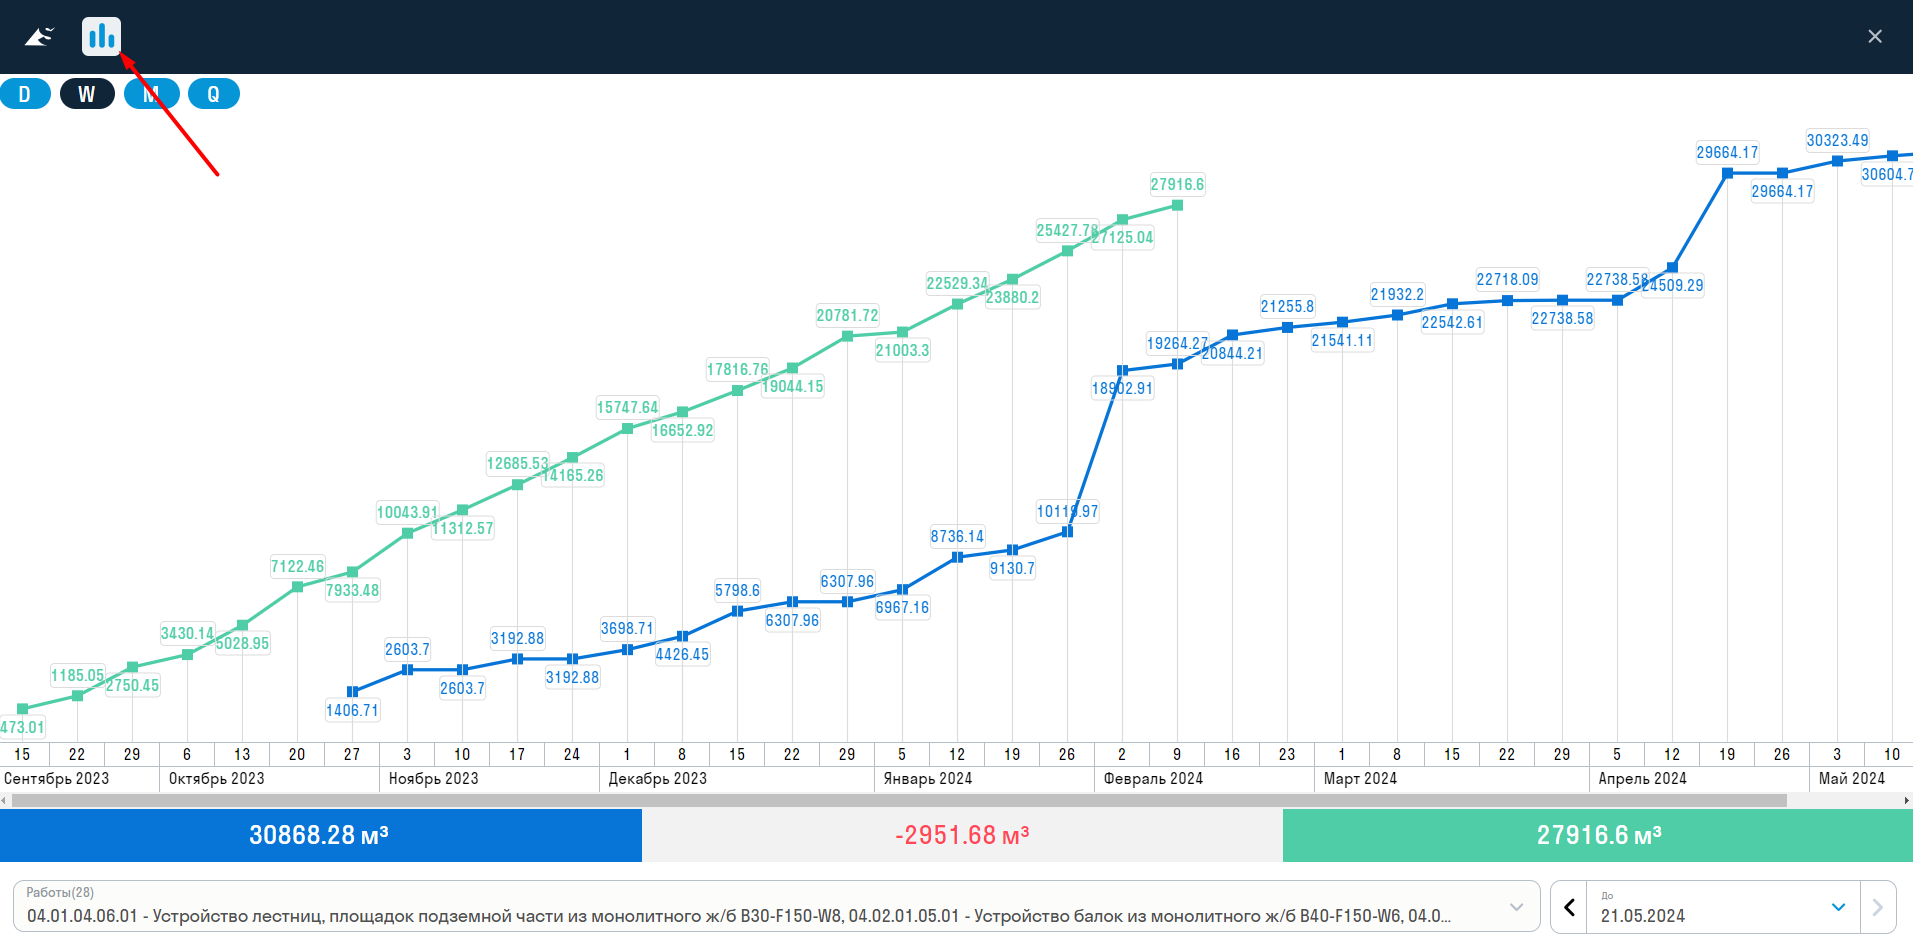The height and width of the screenshot is (951, 1913).
Task: Click green total 27916.6 м³ panel
Action: coord(1598,835)
